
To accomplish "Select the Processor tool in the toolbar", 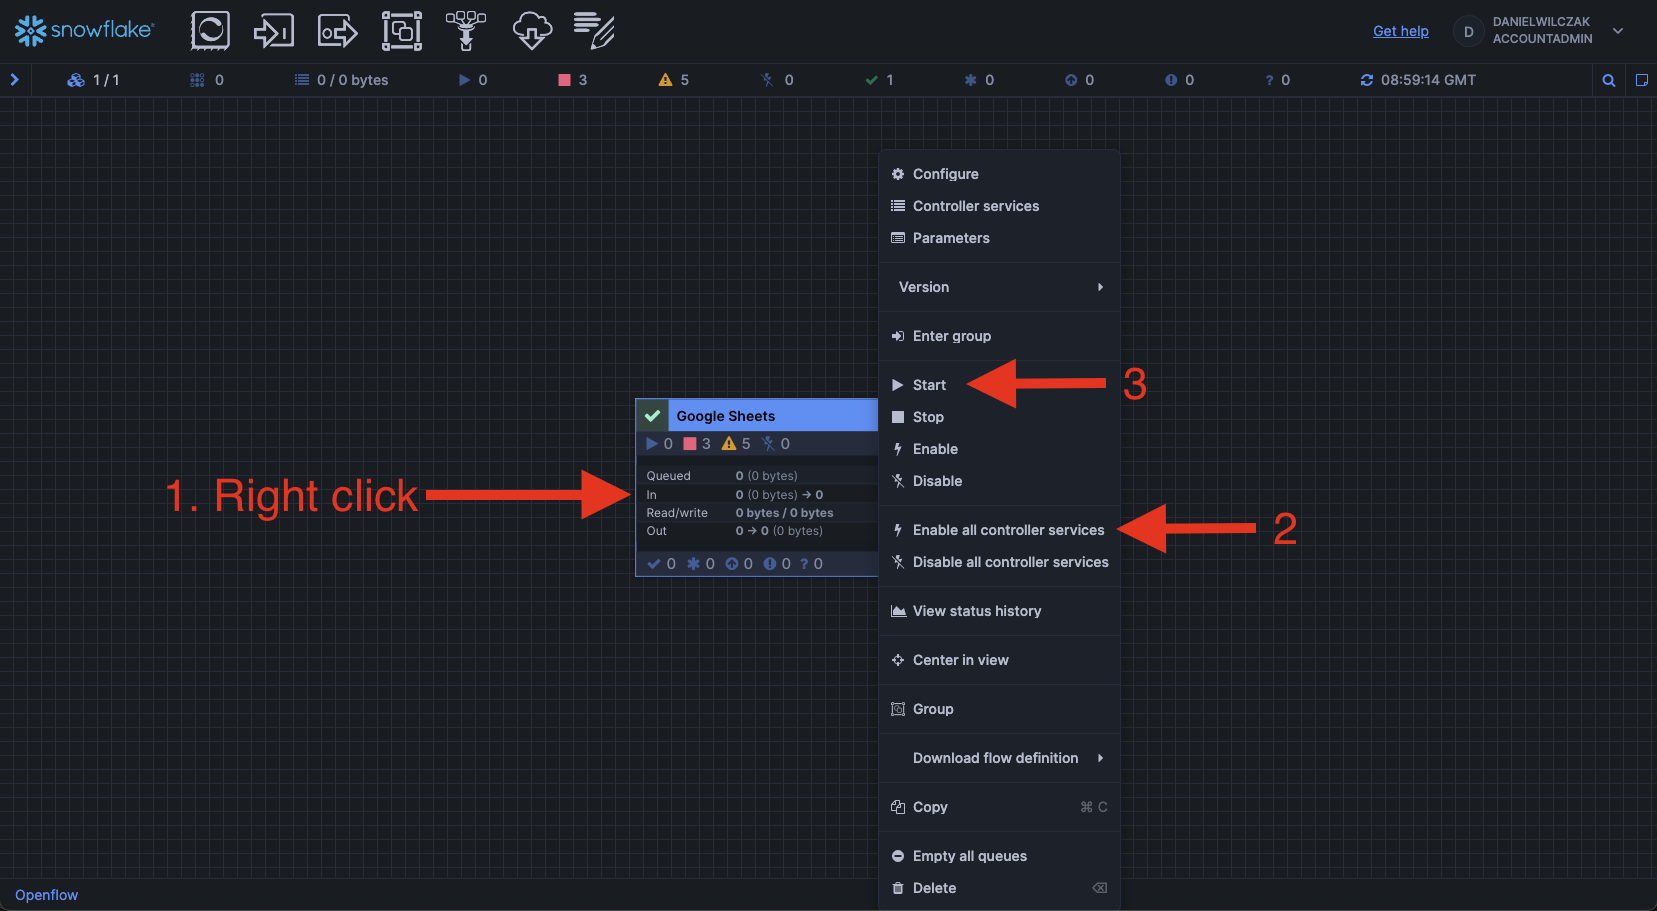I will [210, 31].
